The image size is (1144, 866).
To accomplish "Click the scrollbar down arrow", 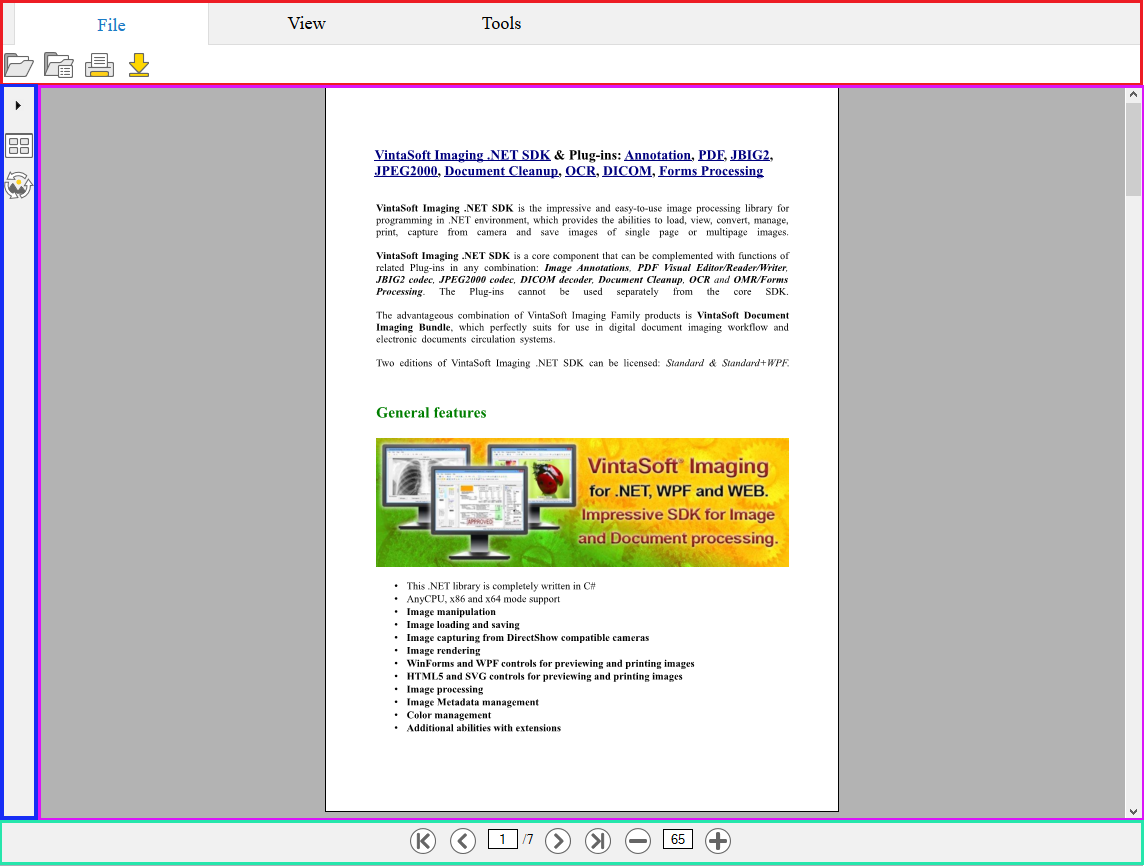I will pos(1133,811).
